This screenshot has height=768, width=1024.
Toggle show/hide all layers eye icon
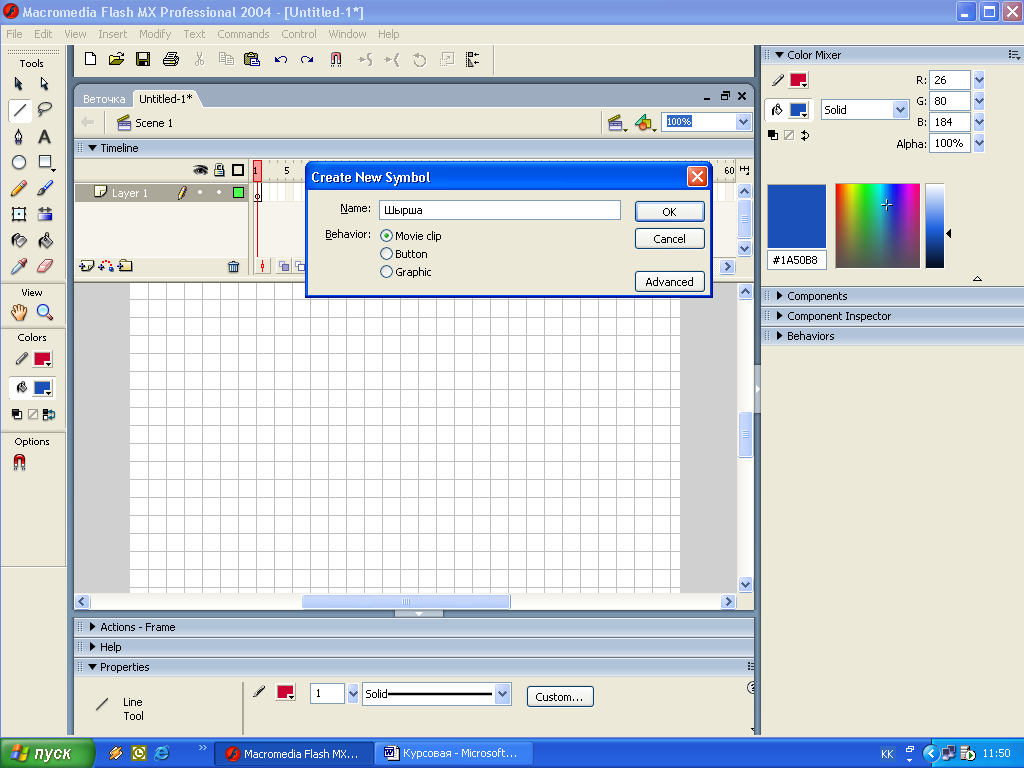tap(200, 170)
